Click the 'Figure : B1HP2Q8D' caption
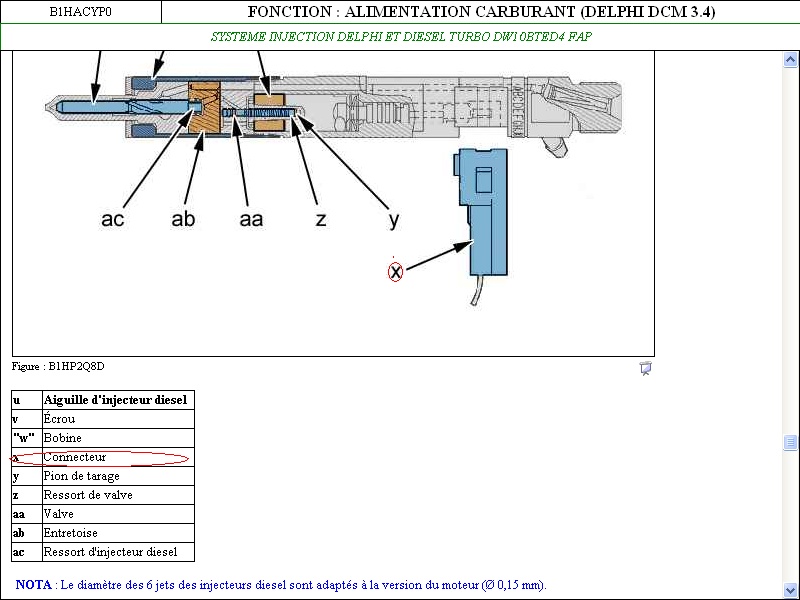Viewport: 800px width, 600px height. click(x=58, y=366)
